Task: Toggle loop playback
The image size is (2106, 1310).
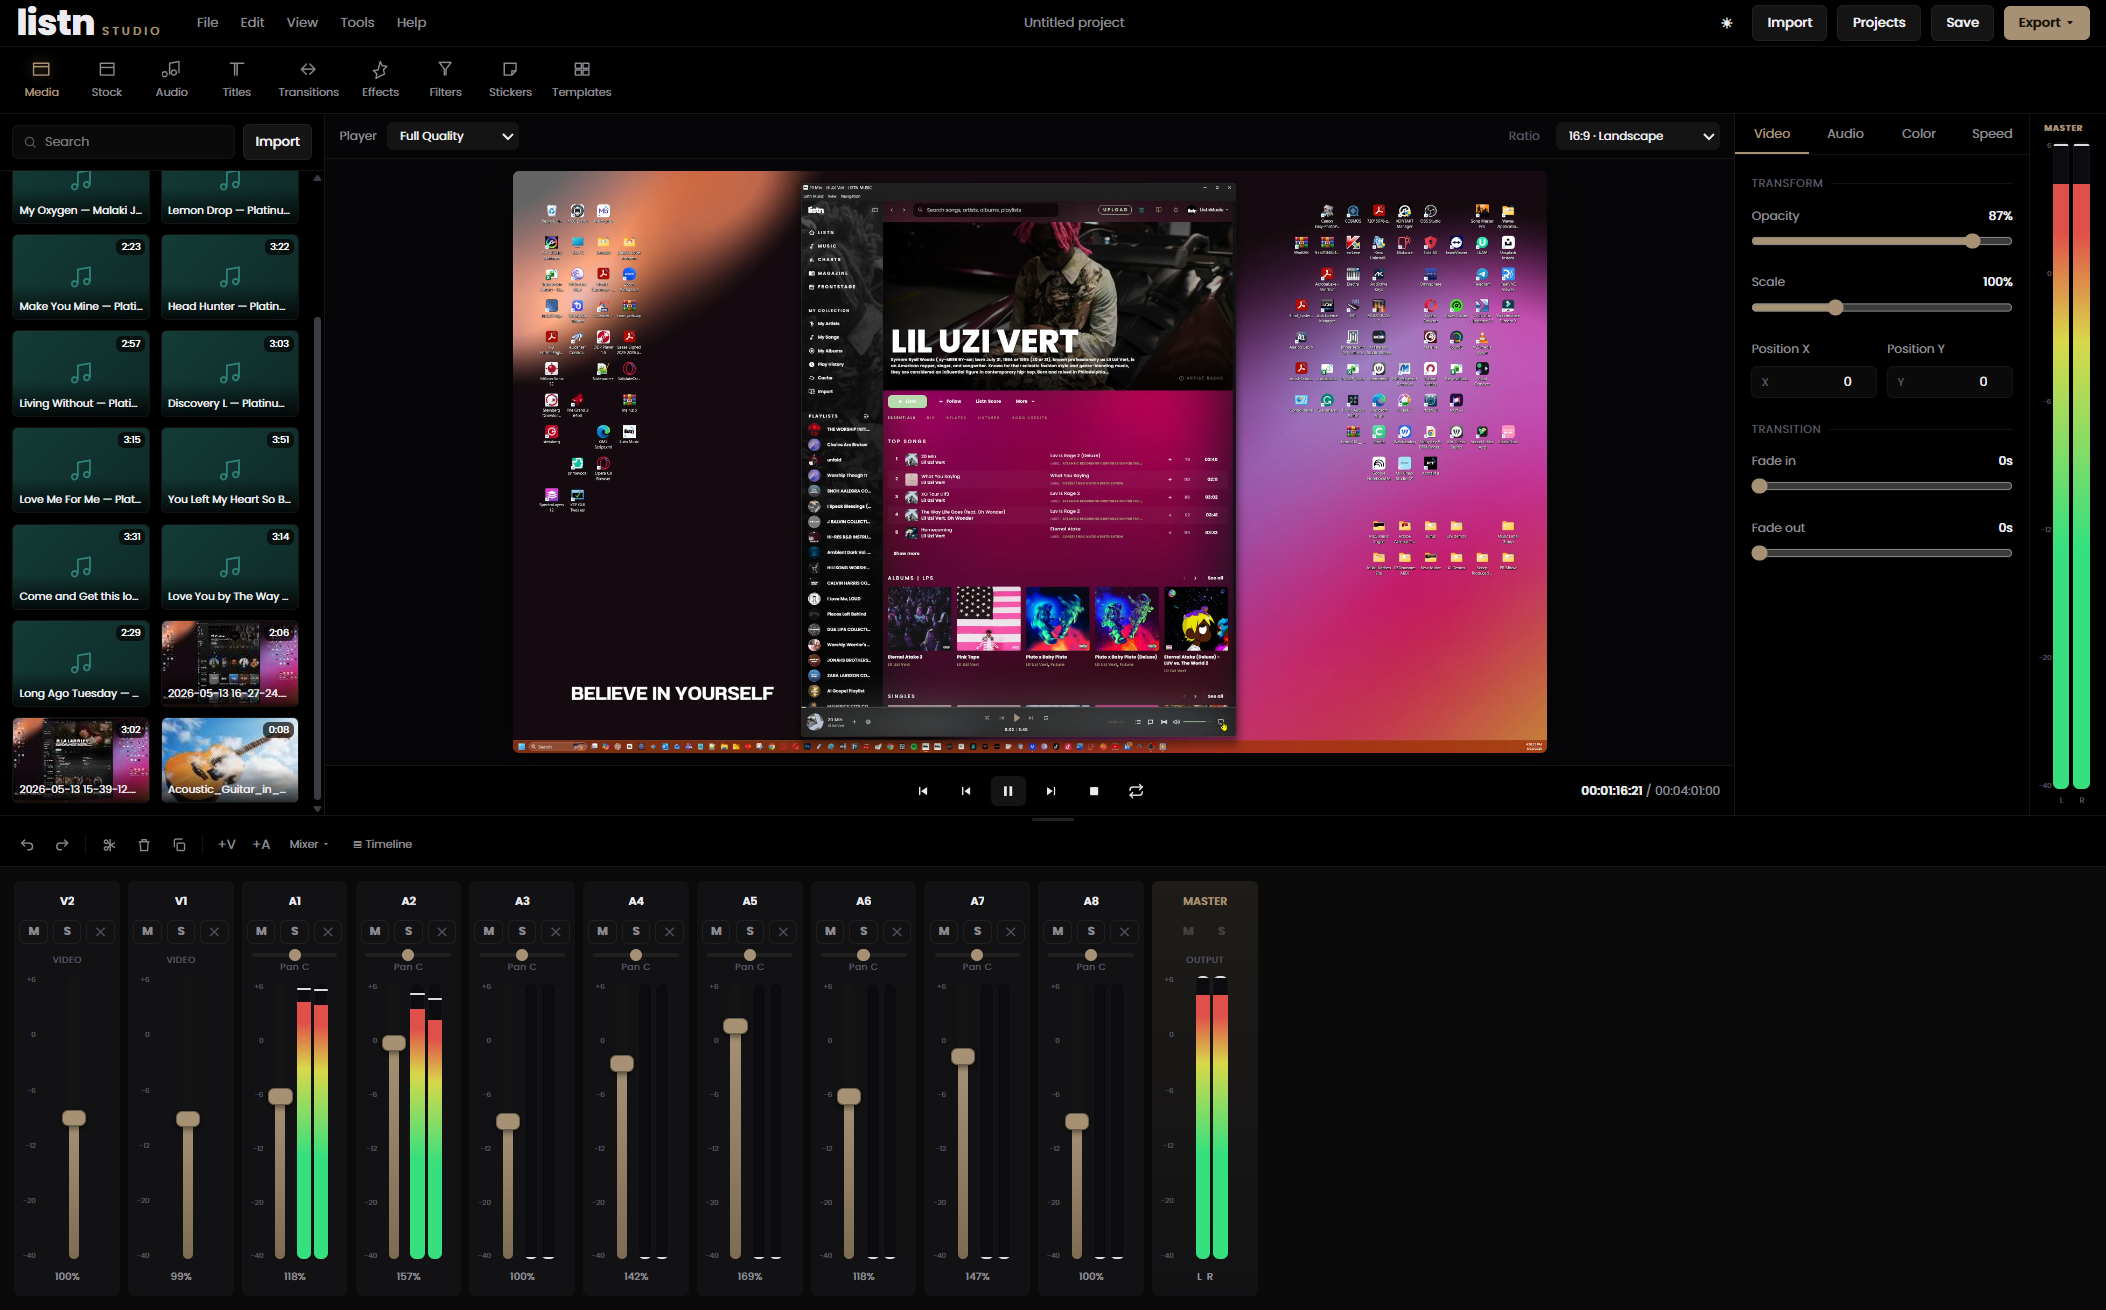Action: 1136,791
